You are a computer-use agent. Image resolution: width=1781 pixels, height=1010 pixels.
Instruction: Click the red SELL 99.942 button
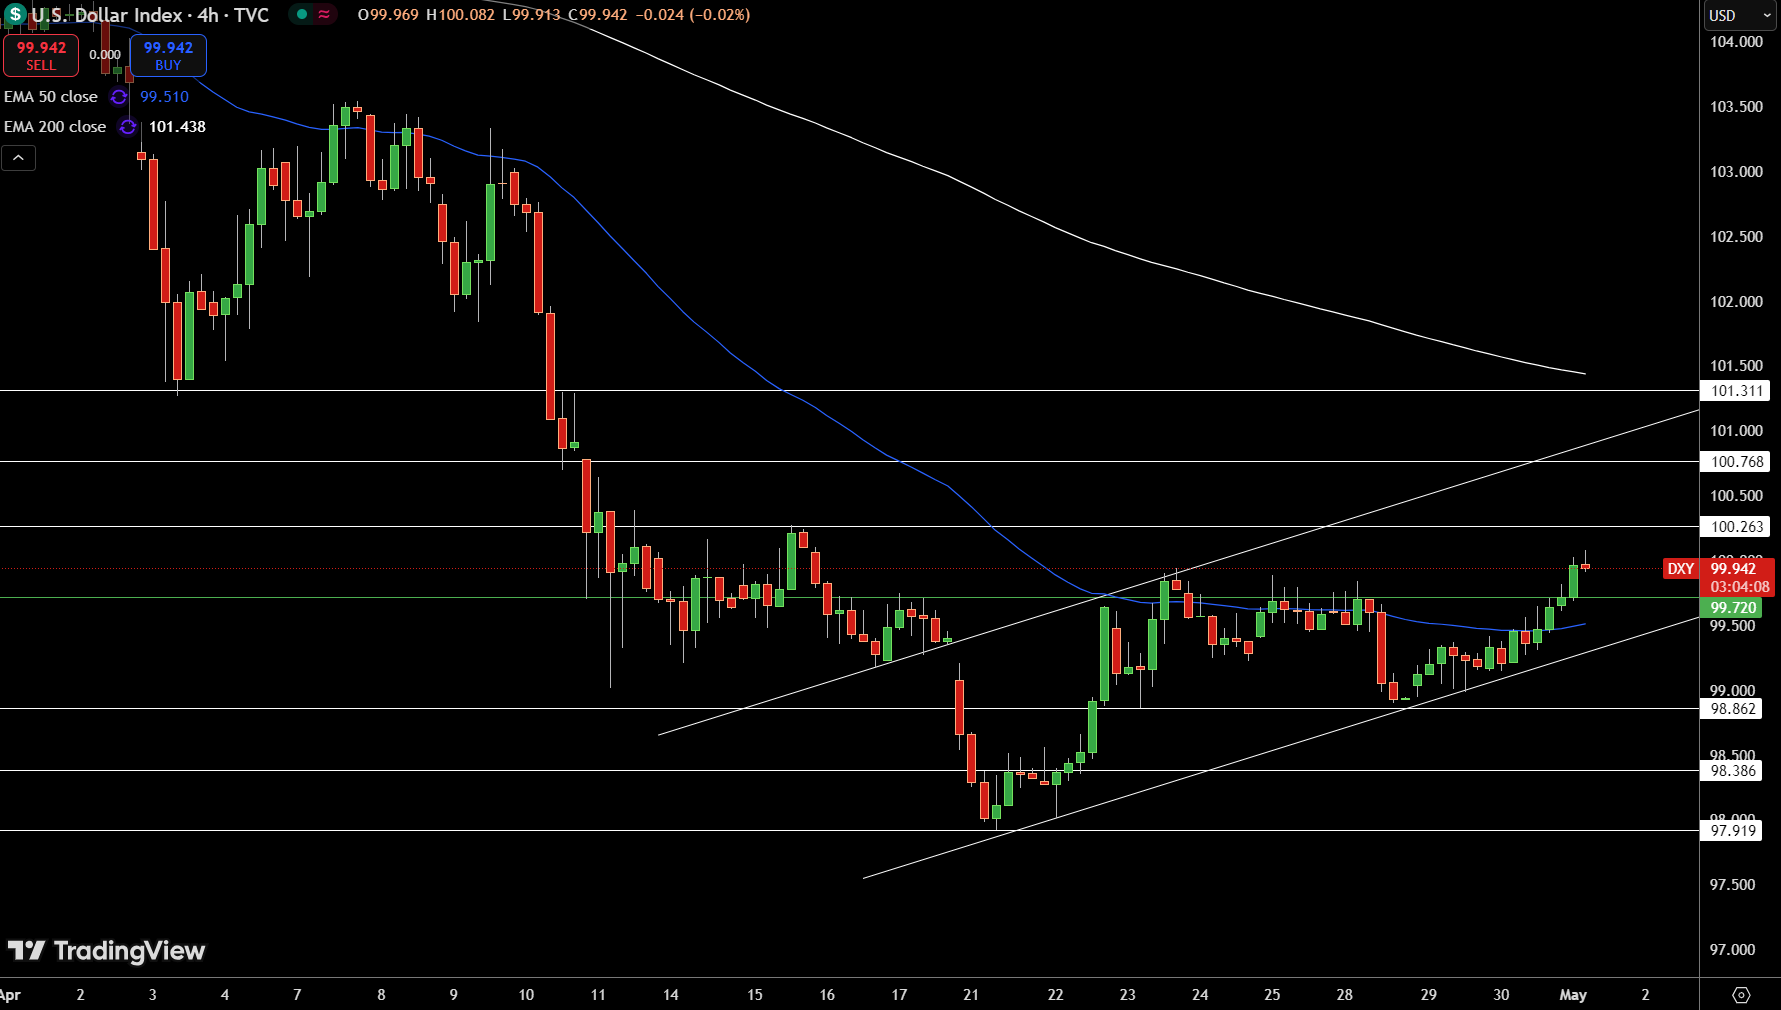coord(41,55)
